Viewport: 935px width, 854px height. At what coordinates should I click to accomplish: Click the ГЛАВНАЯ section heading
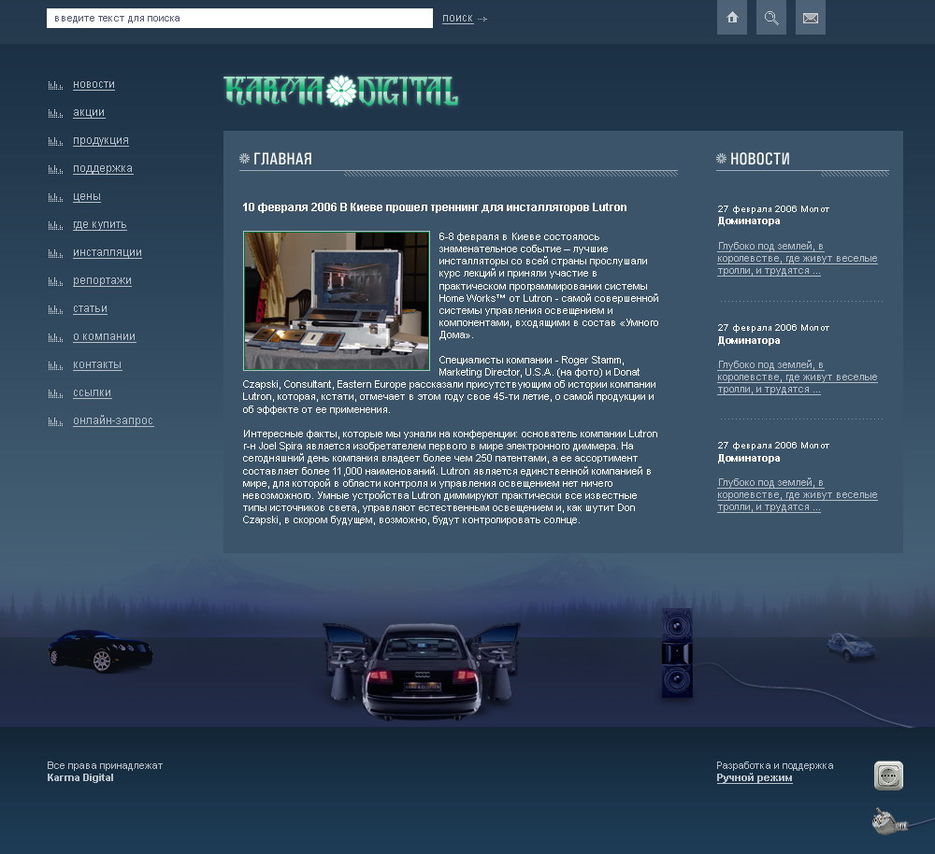point(283,159)
